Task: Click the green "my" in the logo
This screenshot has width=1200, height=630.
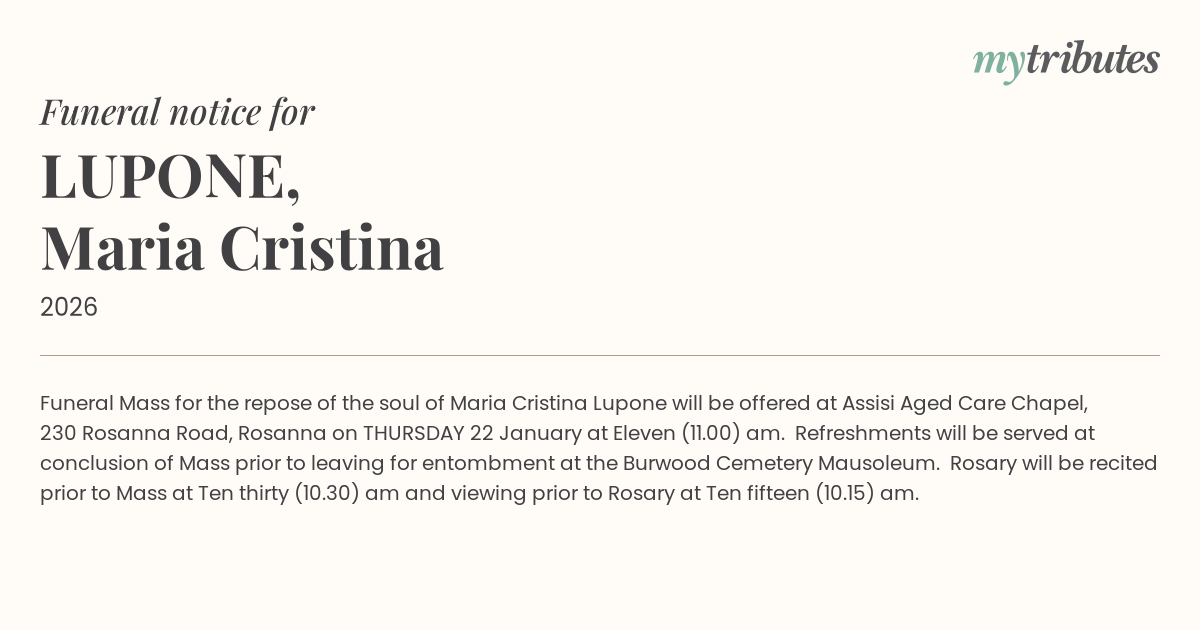Action: 998,62
